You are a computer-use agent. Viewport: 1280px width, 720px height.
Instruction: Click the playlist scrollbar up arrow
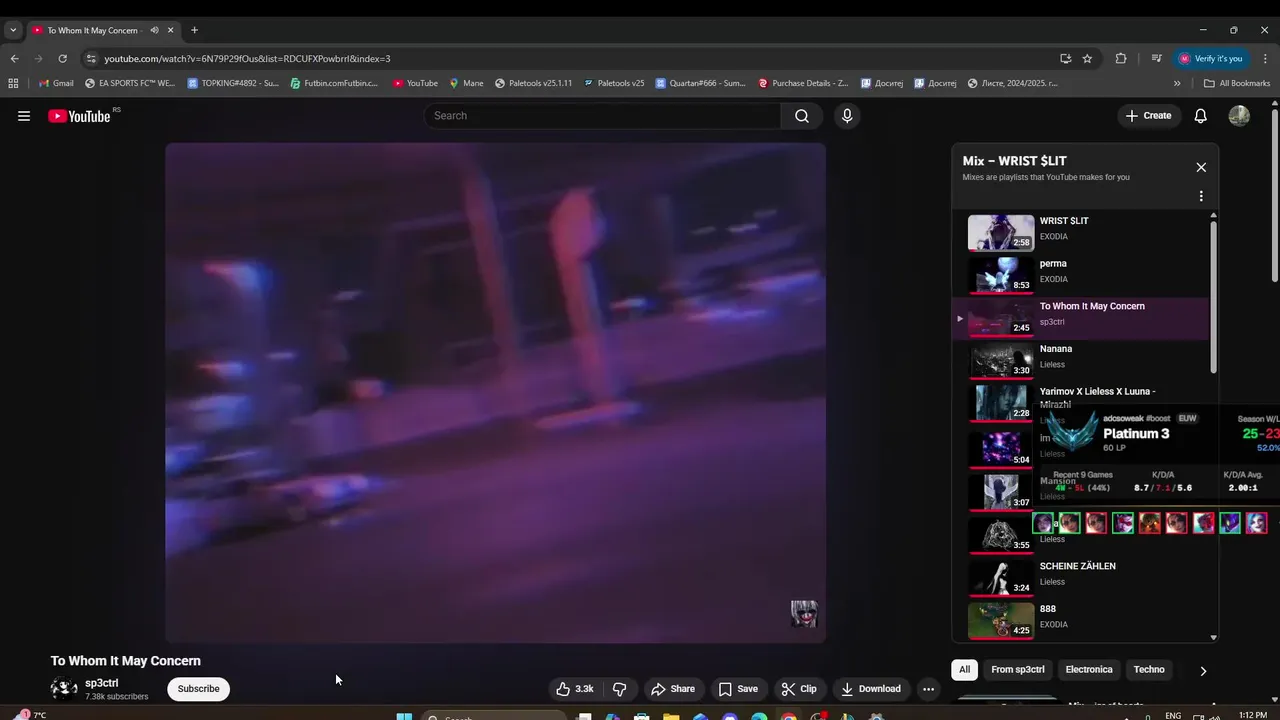click(x=1214, y=215)
